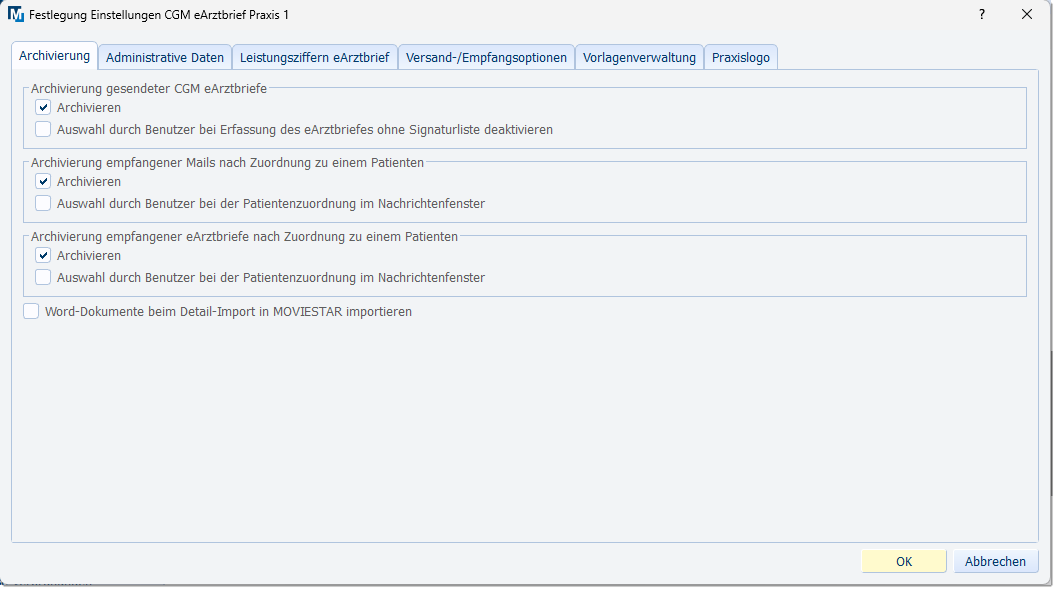
Task: Click the window title 'Festlegung Einstellungen CGM eArztbrief Praxis 1'
Action: coord(159,15)
